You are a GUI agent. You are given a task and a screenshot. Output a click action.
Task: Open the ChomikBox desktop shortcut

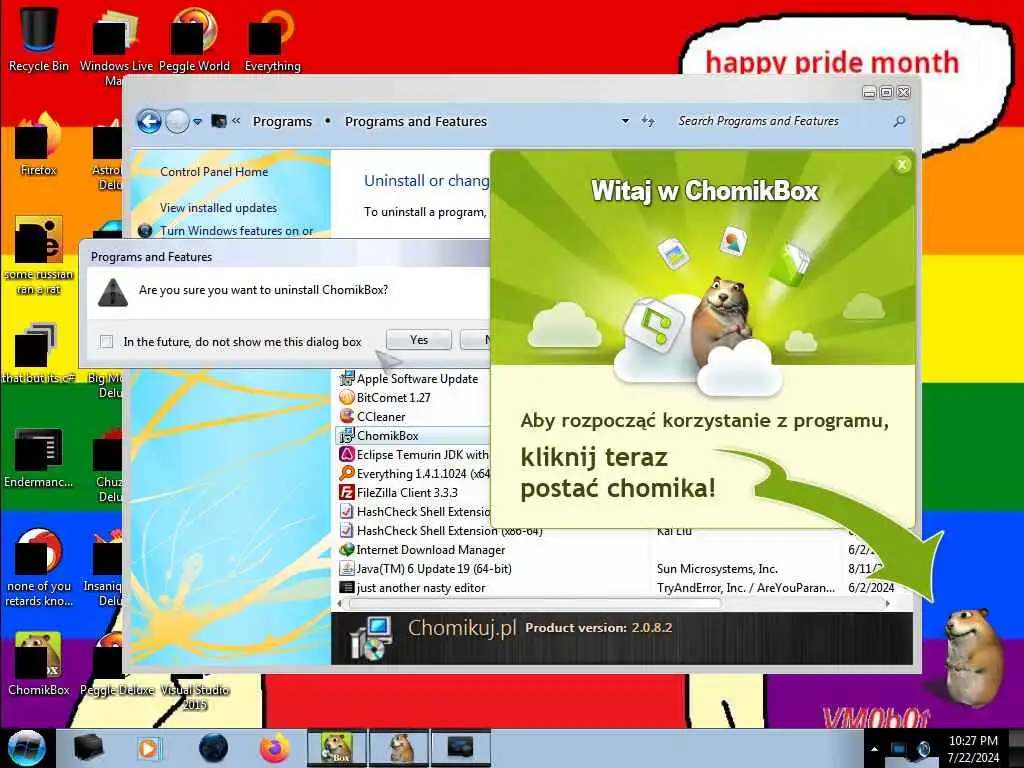pos(39,664)
